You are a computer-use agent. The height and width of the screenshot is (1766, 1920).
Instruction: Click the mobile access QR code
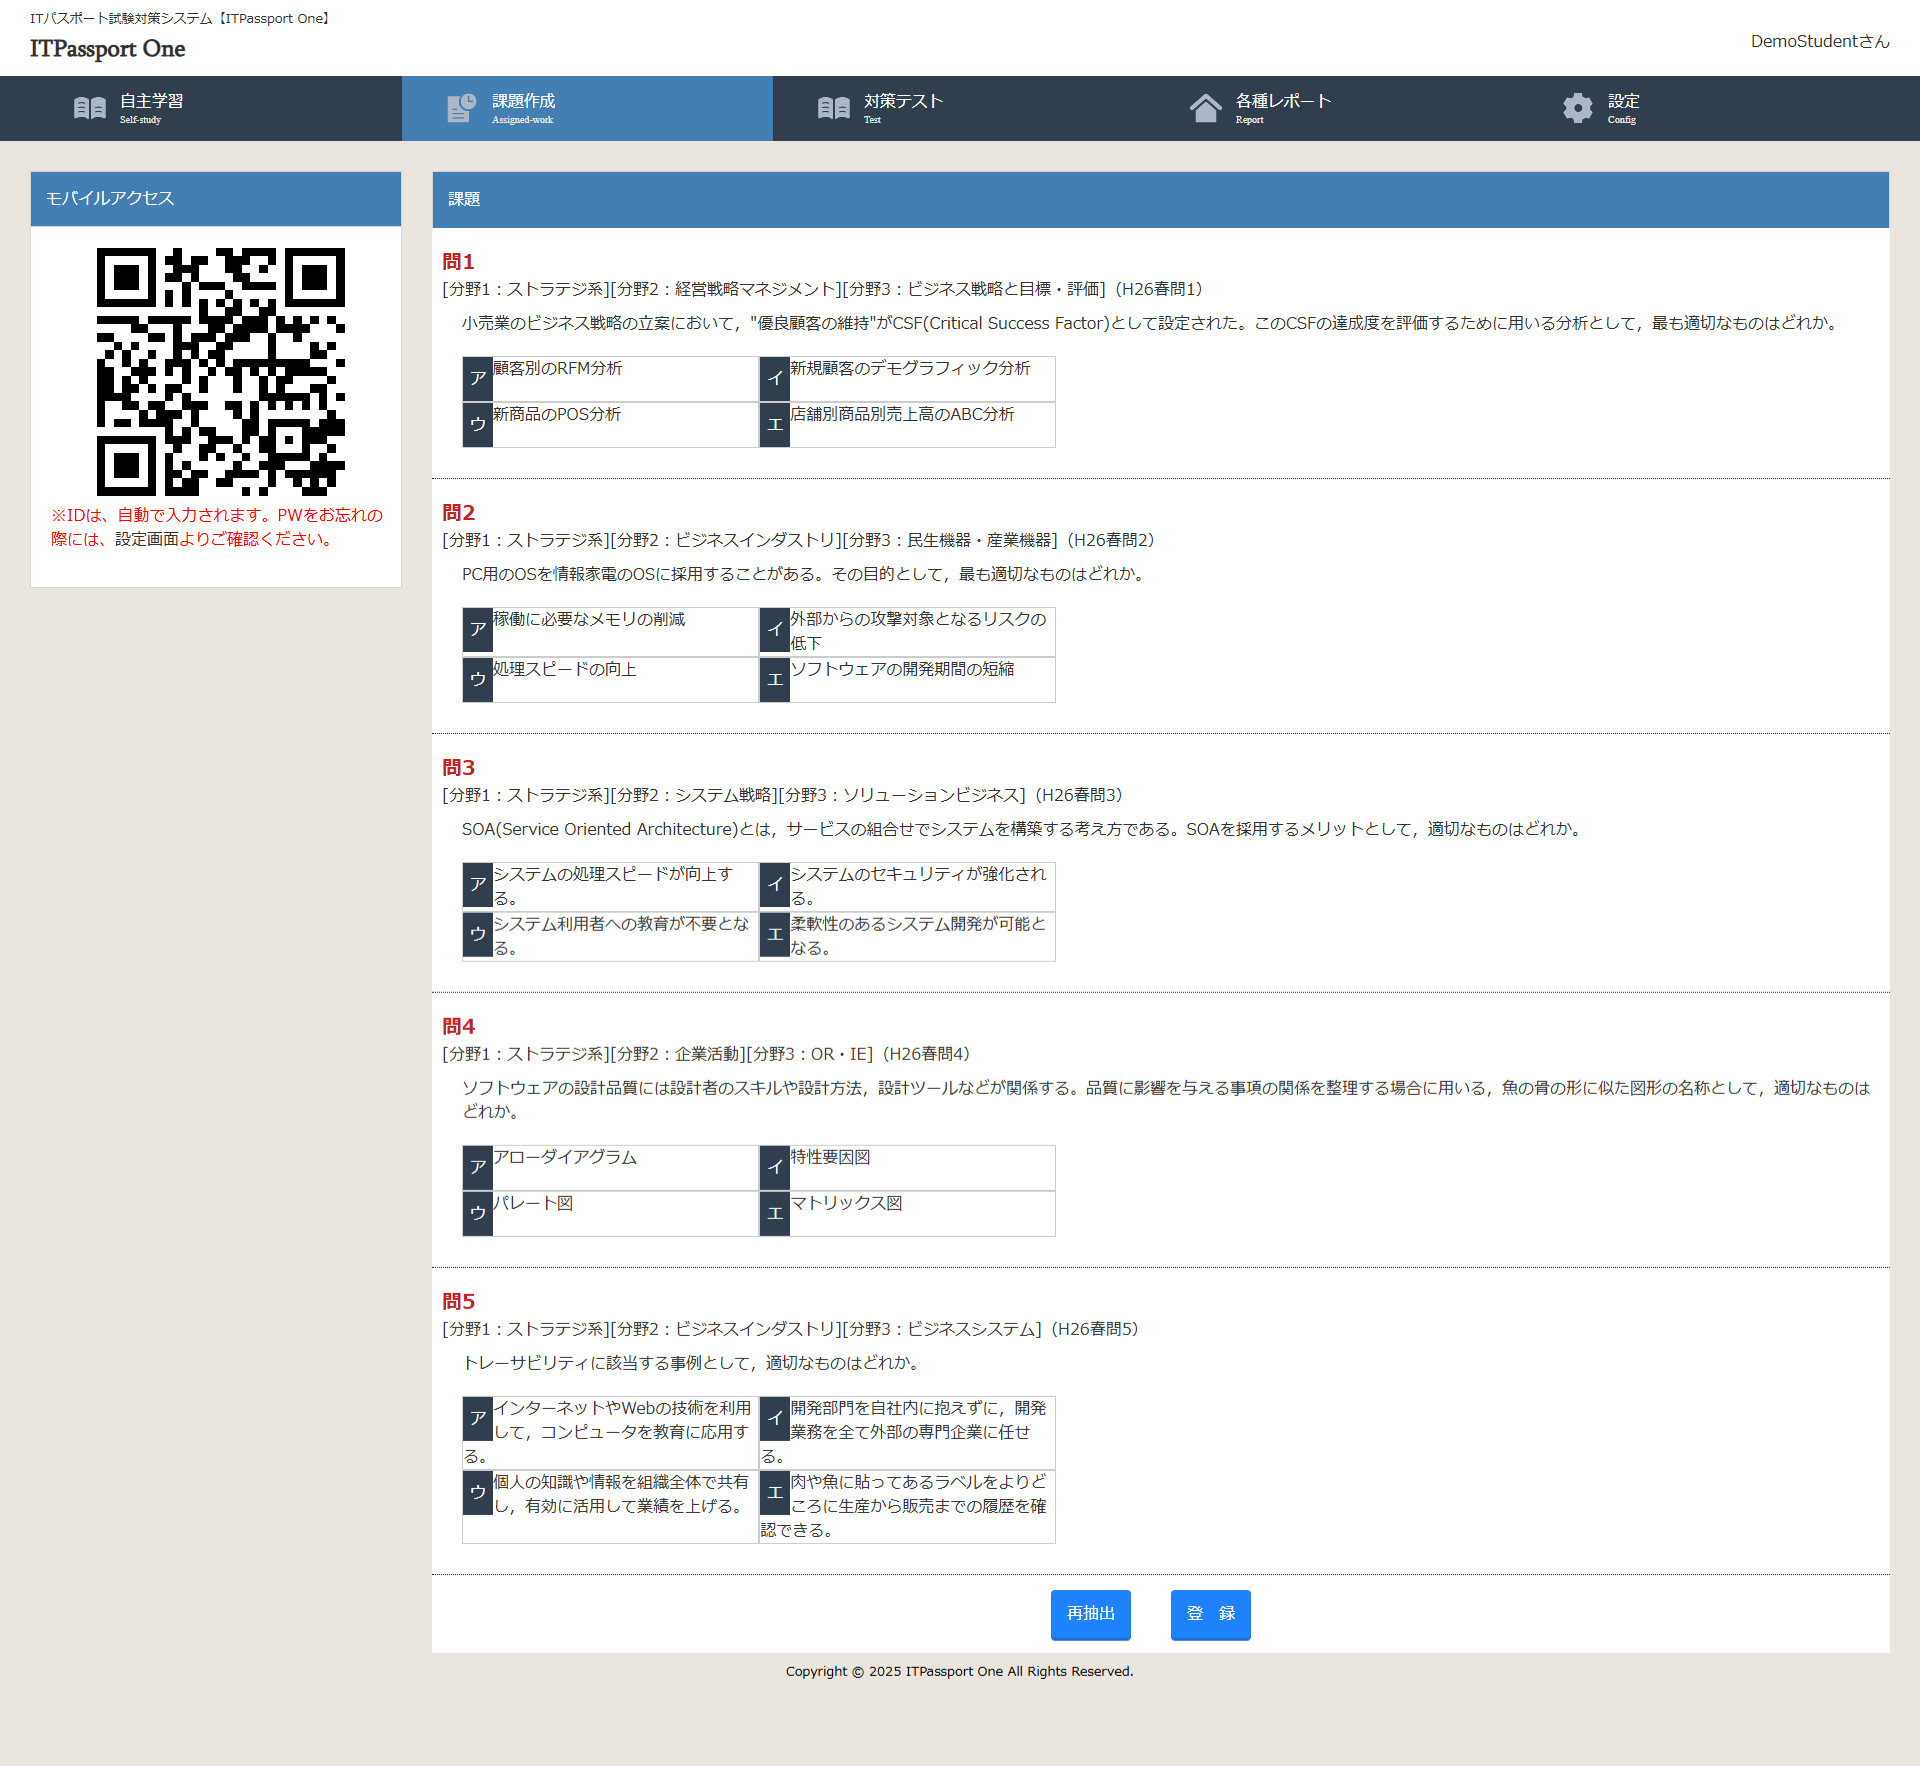point(220,371)
